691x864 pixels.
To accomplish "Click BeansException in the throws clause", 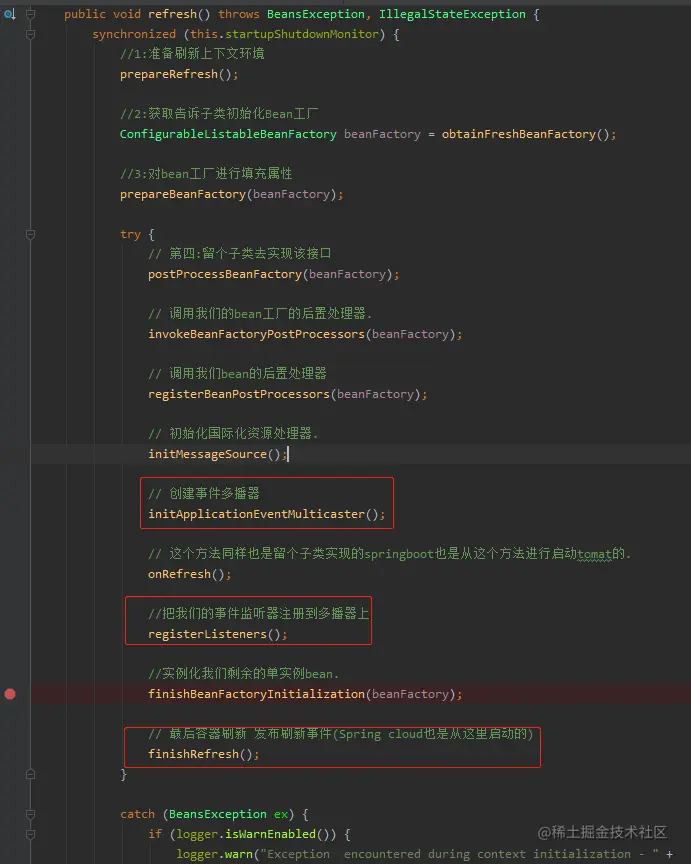I will (x=316, y=14).
